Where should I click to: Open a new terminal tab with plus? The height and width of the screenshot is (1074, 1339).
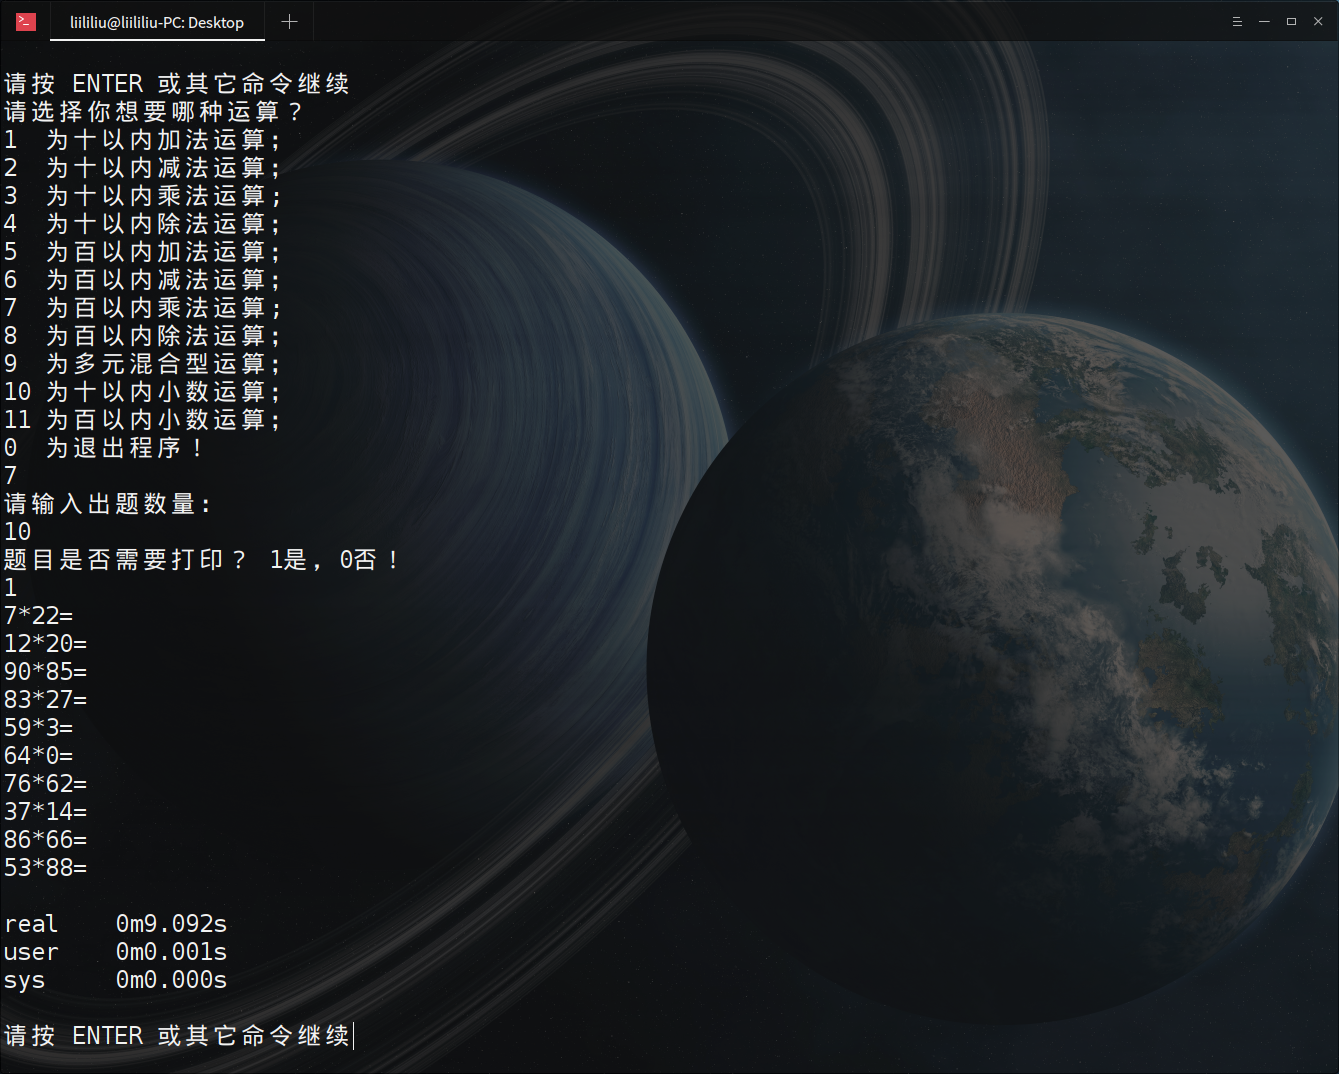coord(289,22)
